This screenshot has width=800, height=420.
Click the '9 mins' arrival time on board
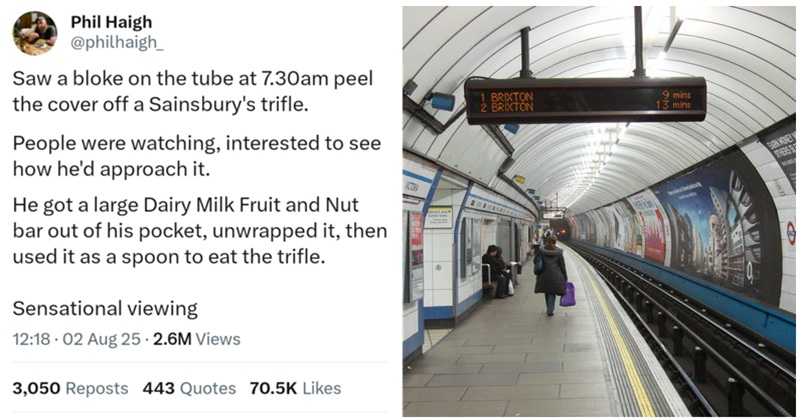coord(675,93)
